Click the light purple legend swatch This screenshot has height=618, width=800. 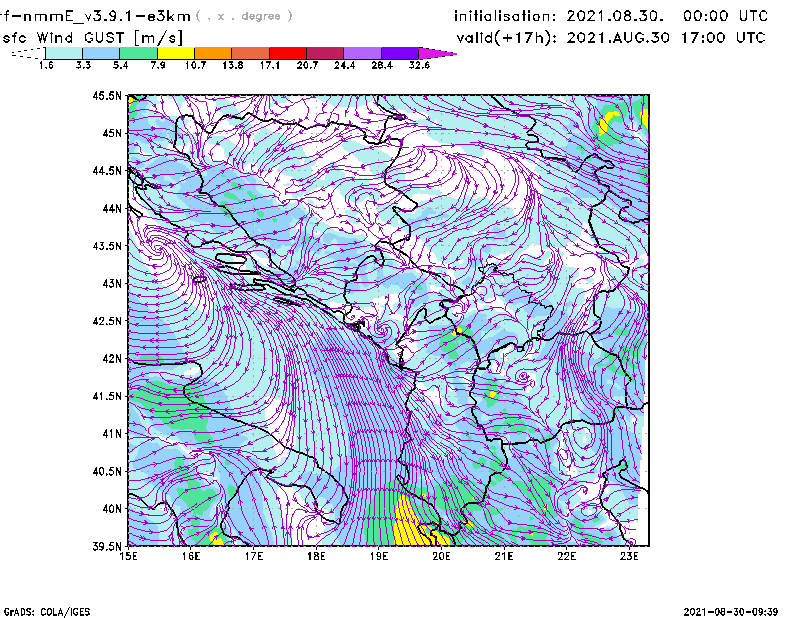362,53
